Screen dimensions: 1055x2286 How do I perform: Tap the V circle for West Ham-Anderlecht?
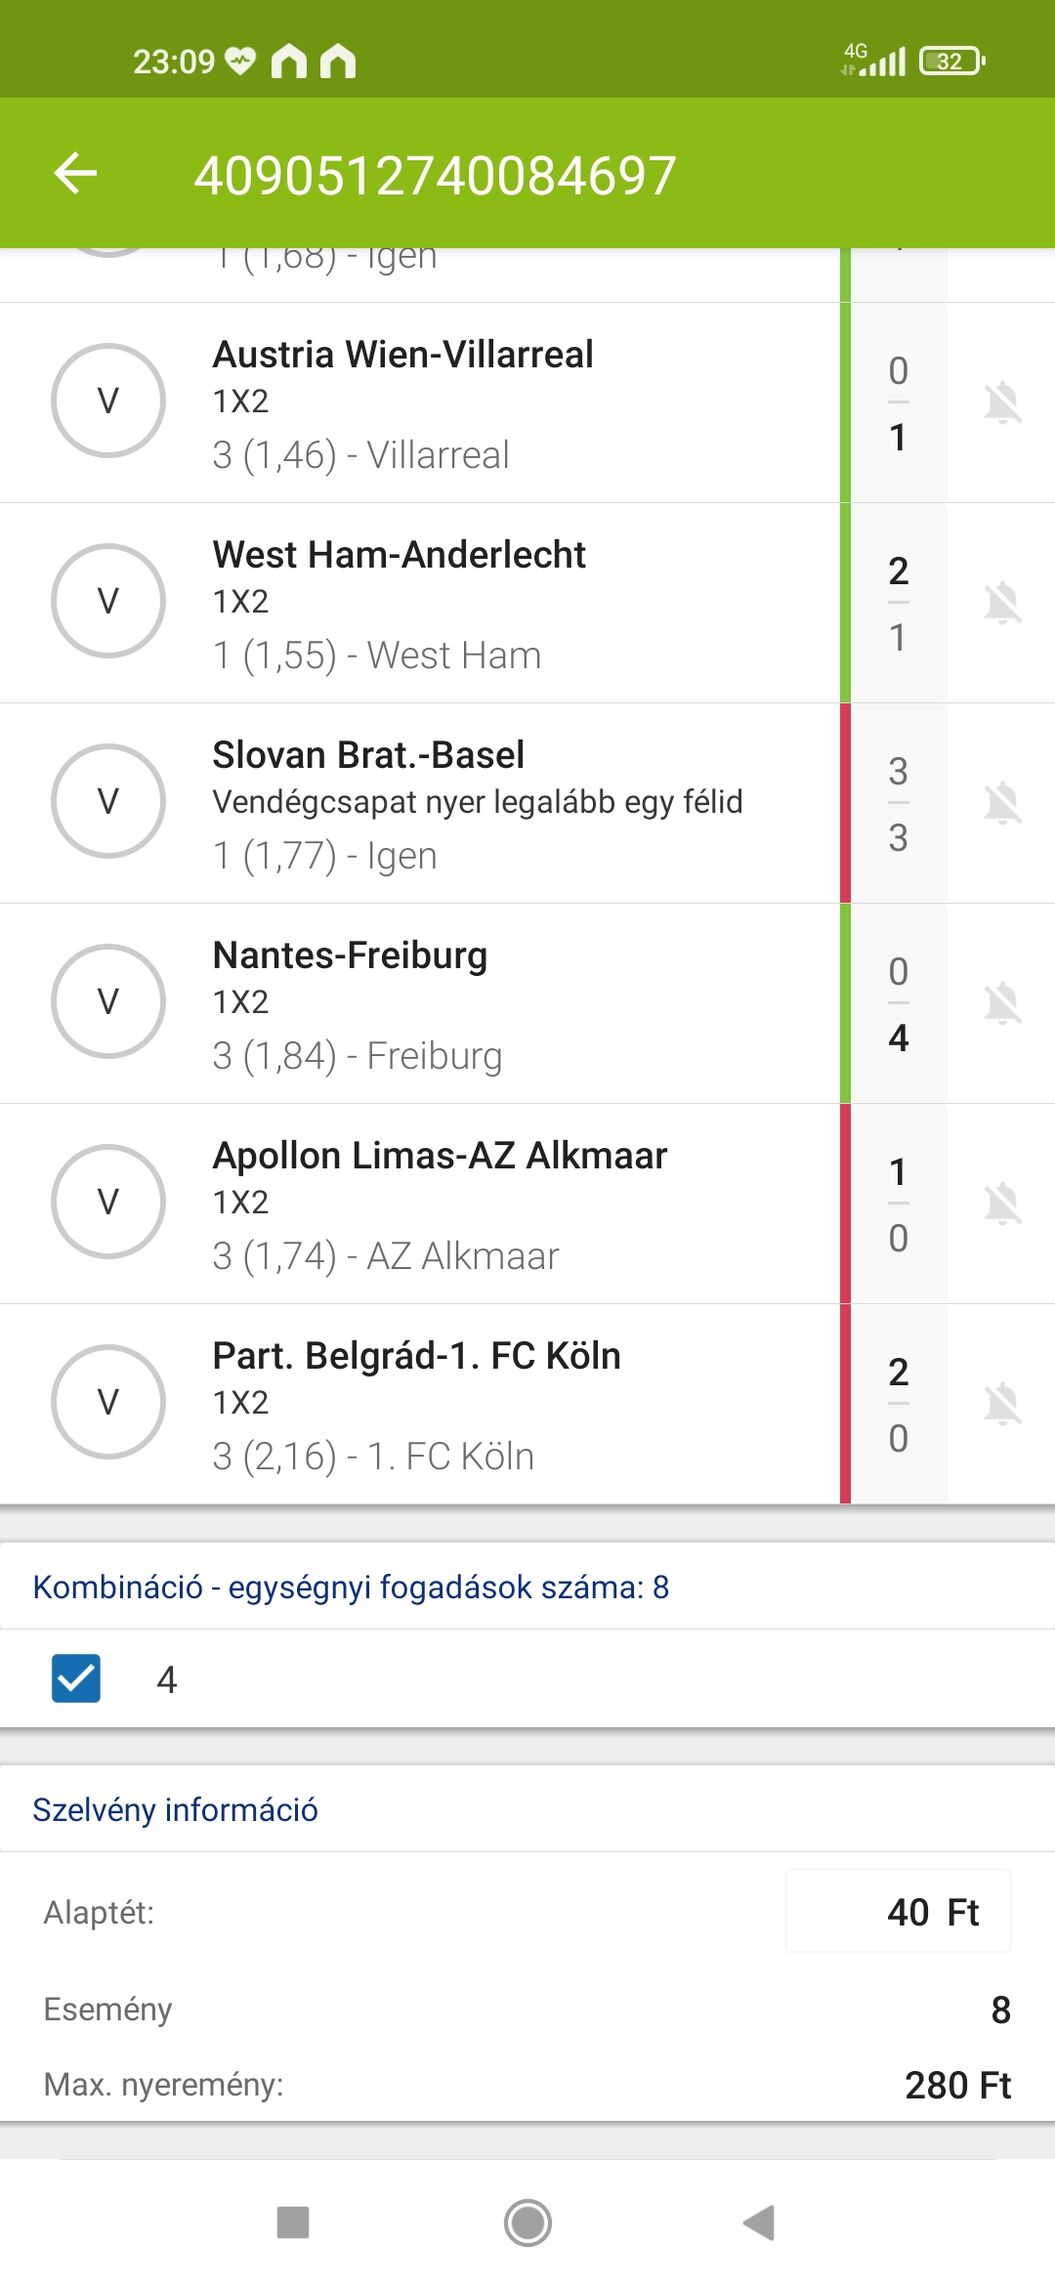click(x=108, y=601)
